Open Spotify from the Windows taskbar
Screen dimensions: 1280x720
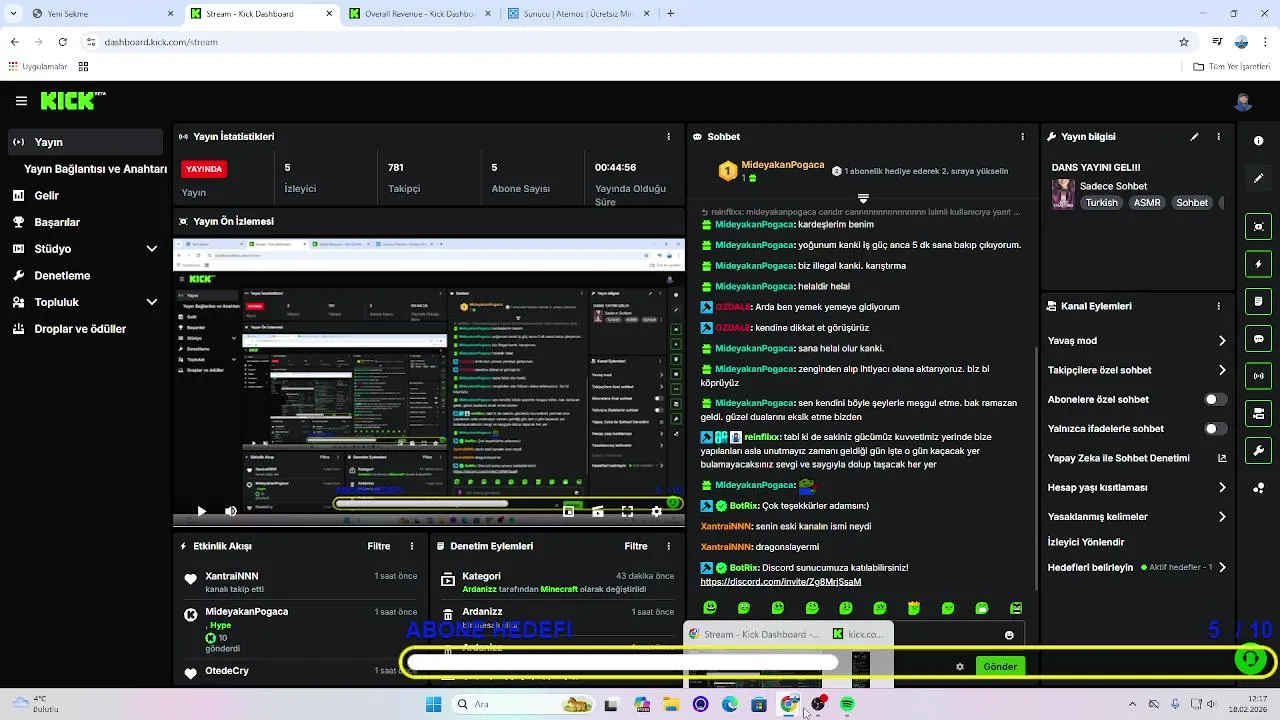[x=848, y=704]
